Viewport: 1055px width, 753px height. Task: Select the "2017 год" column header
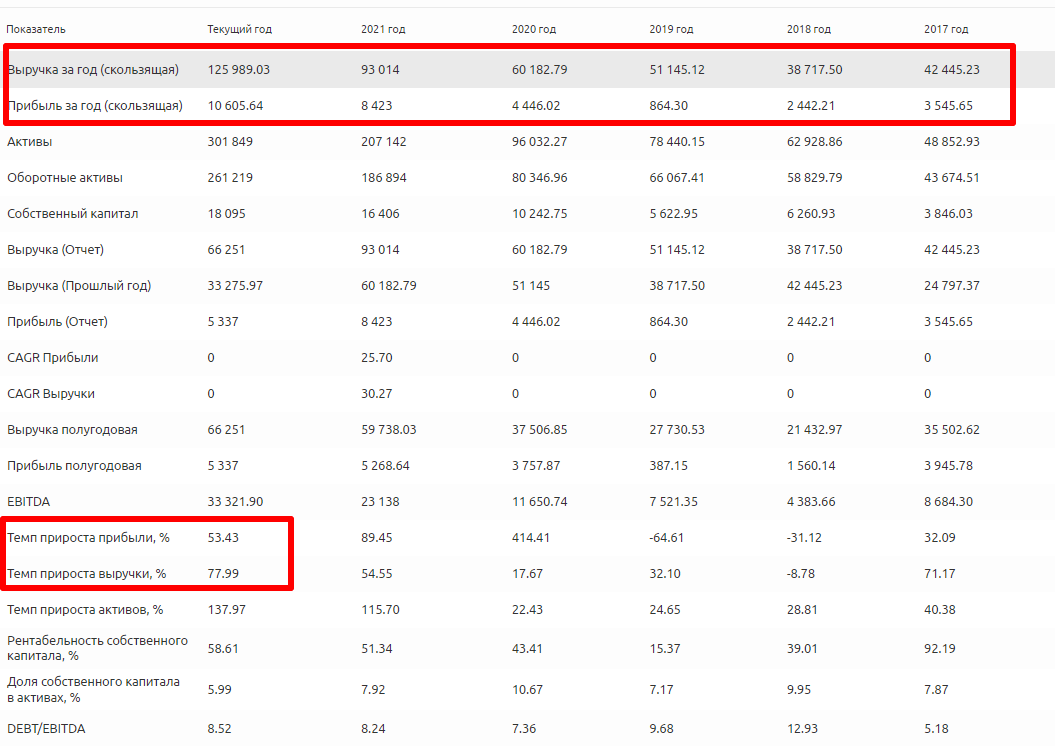[x=946, y=29]
